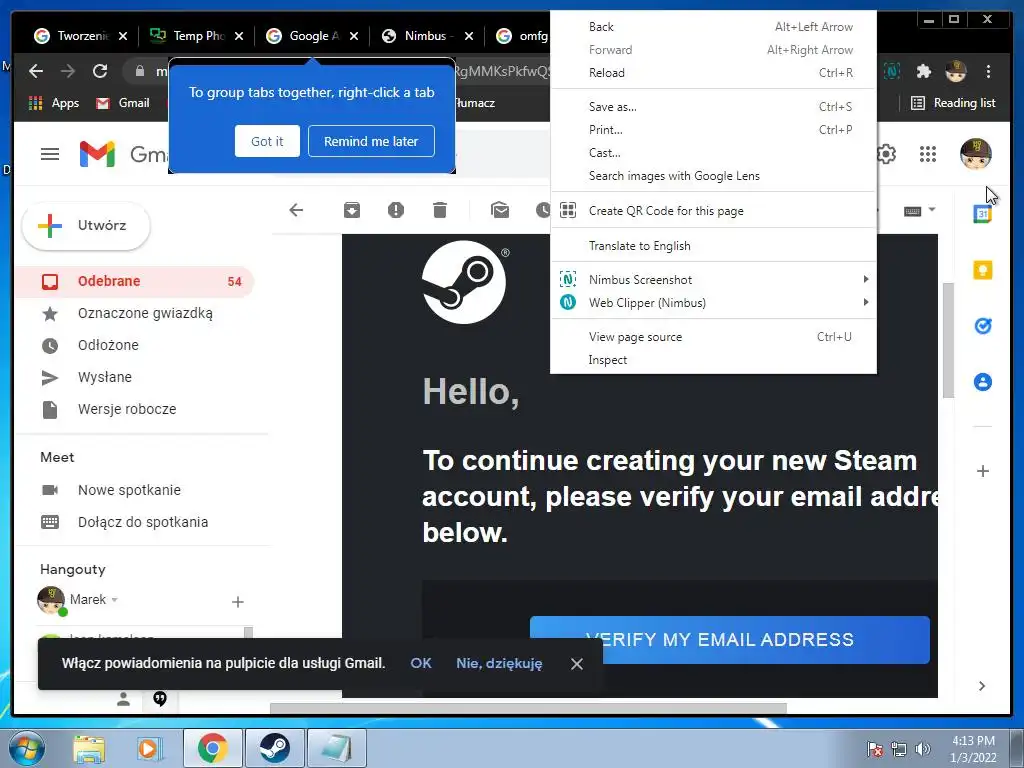Dismiss the Gmail notification prompt X
1024x768 pixels.
pos(576,664)
